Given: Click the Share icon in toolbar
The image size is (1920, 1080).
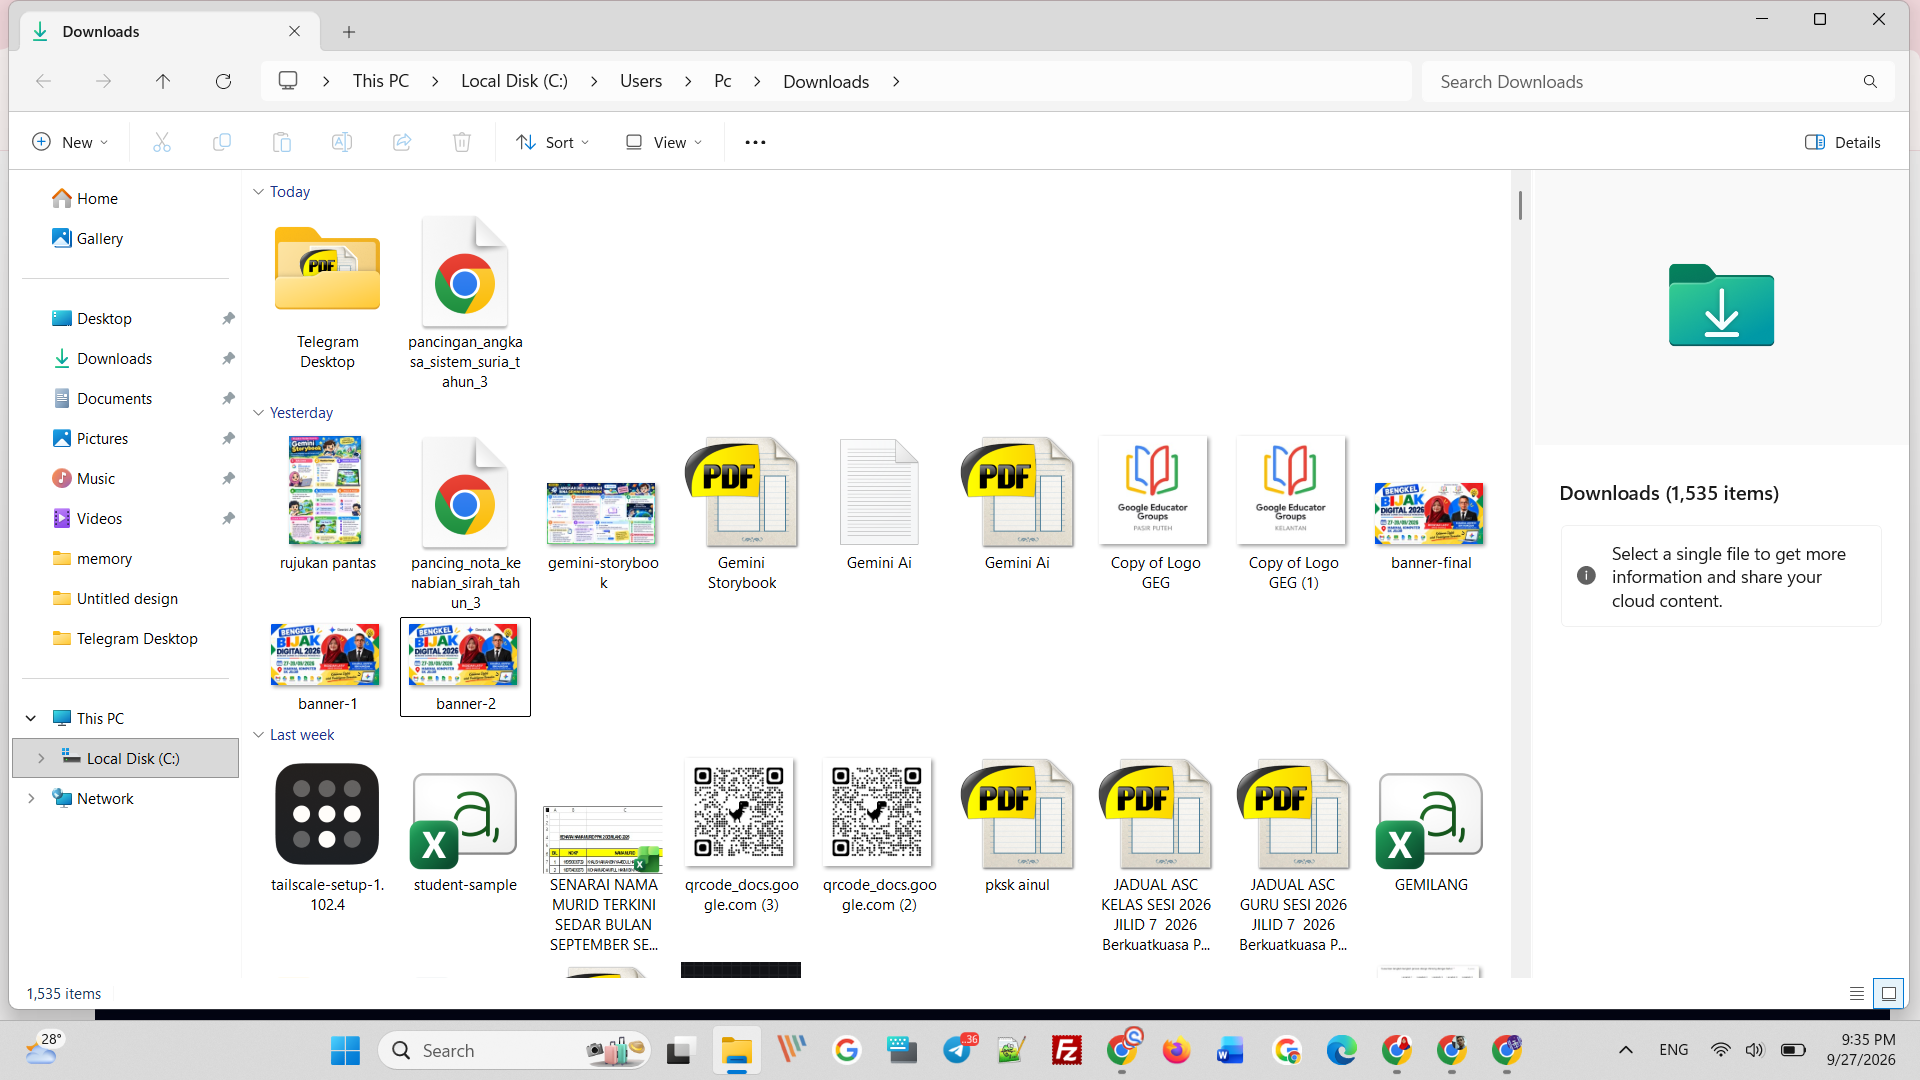Looking at the screenshot, I should click(x=402, y=142).
